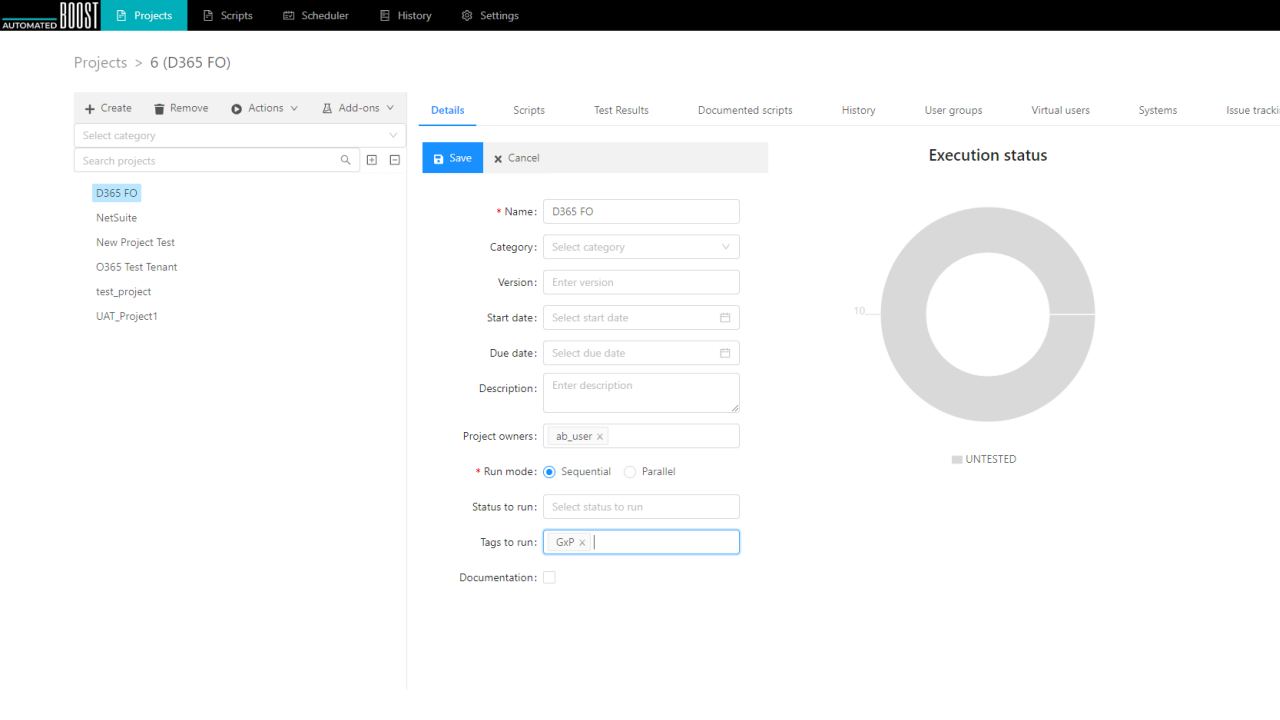
Task: Switch to the User groups tab
Action: pyautogui.click(x=953, y=110)
